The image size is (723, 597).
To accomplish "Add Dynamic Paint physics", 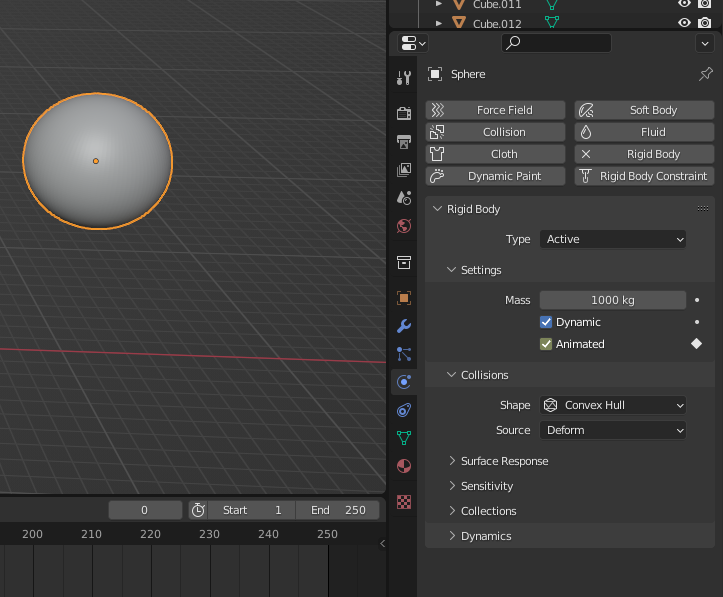I will tap(495, 176).
